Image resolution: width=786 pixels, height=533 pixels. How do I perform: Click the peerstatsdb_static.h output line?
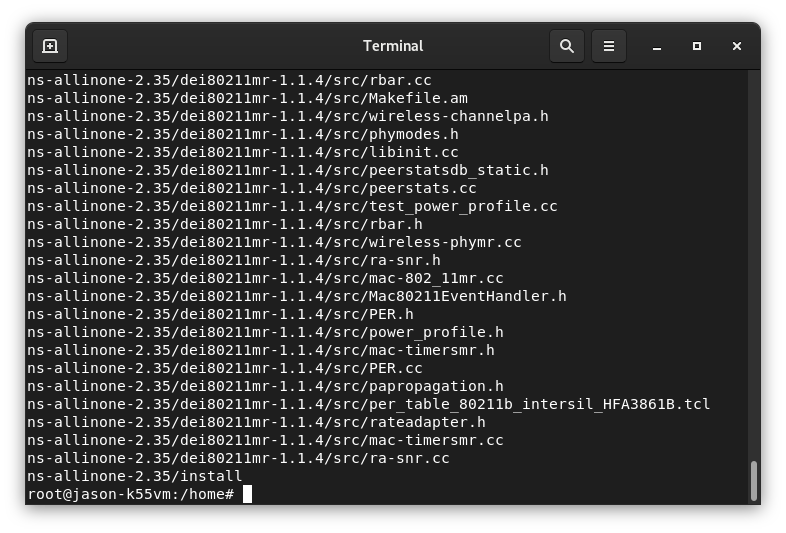[288, 170]
